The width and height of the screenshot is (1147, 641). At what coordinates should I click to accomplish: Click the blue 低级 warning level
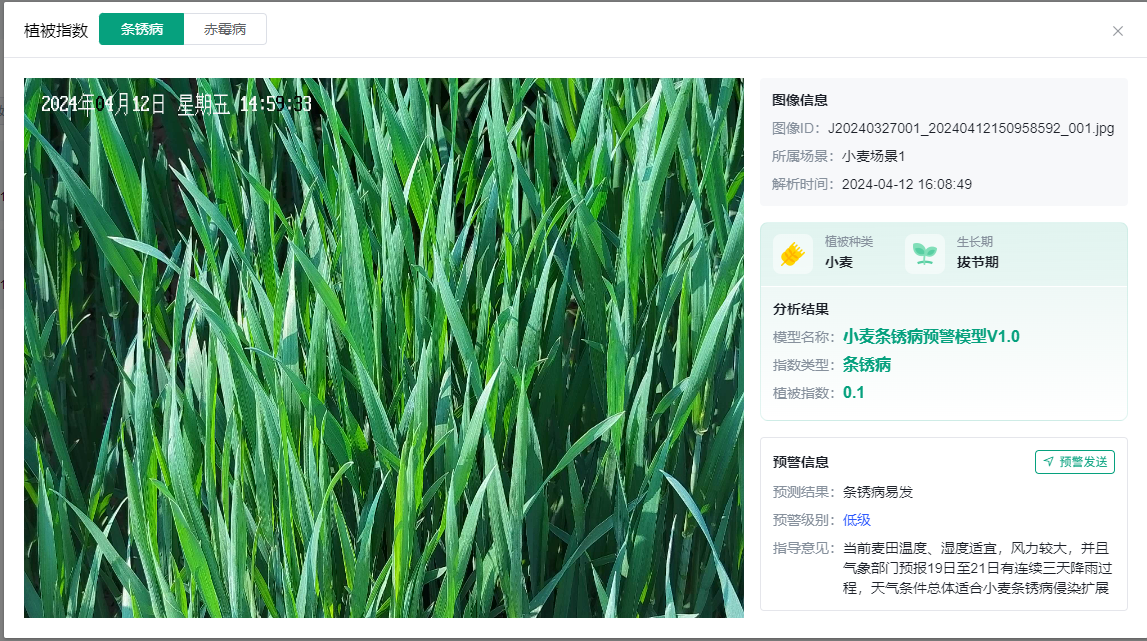click(857, 520)
